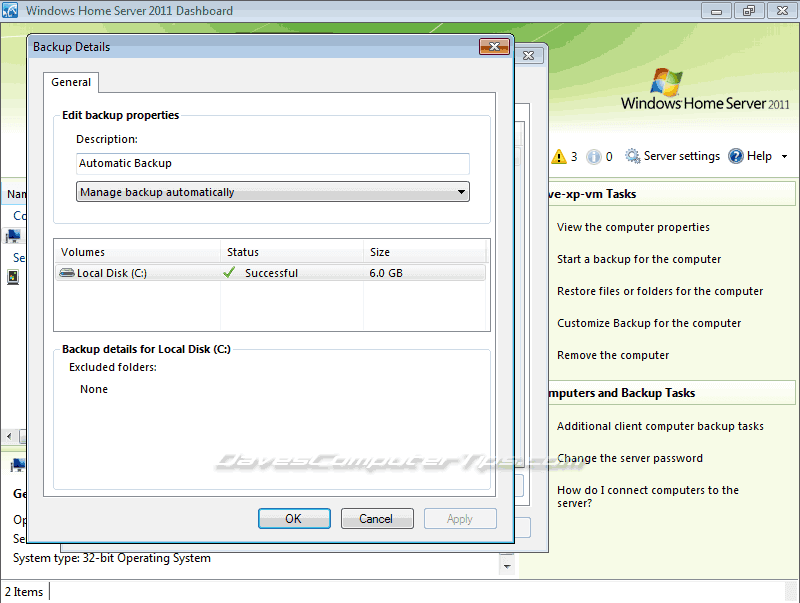800x603 pixels.
Task: Click Restore files or folders for the computer
Action: tap(660, 291)
